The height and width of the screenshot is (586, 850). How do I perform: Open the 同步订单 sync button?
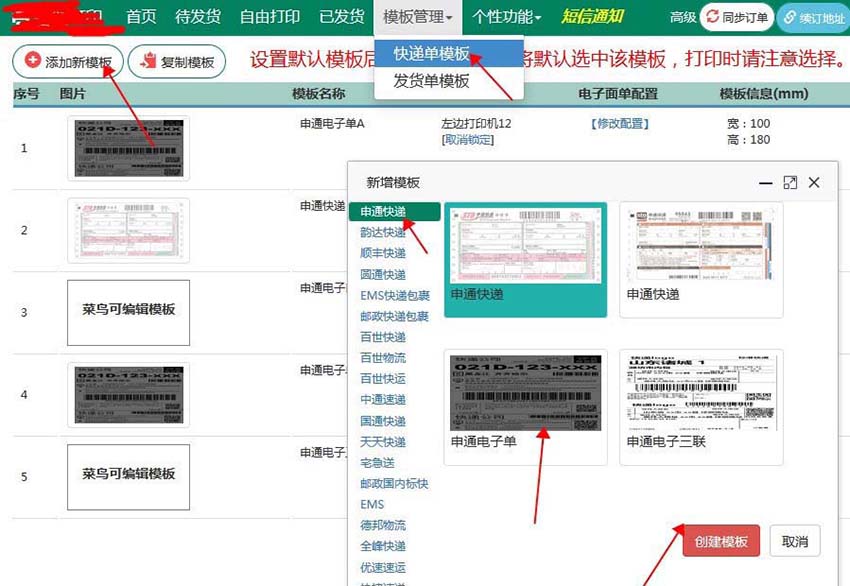click(x=737, y=17)
